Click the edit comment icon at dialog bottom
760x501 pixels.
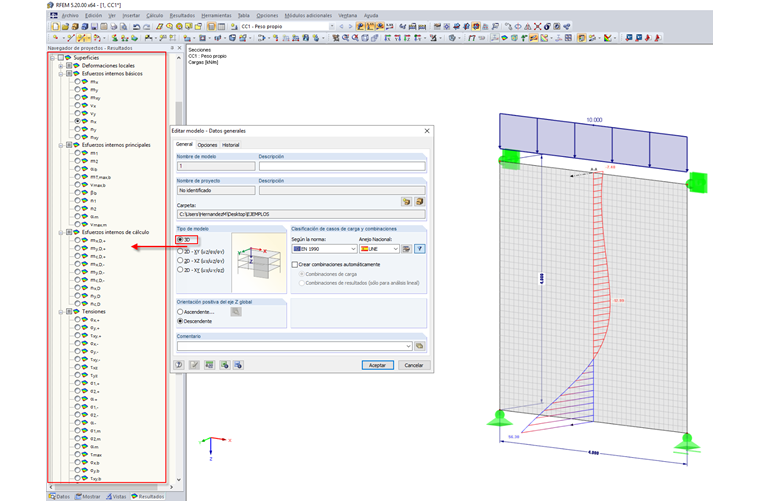194,365
